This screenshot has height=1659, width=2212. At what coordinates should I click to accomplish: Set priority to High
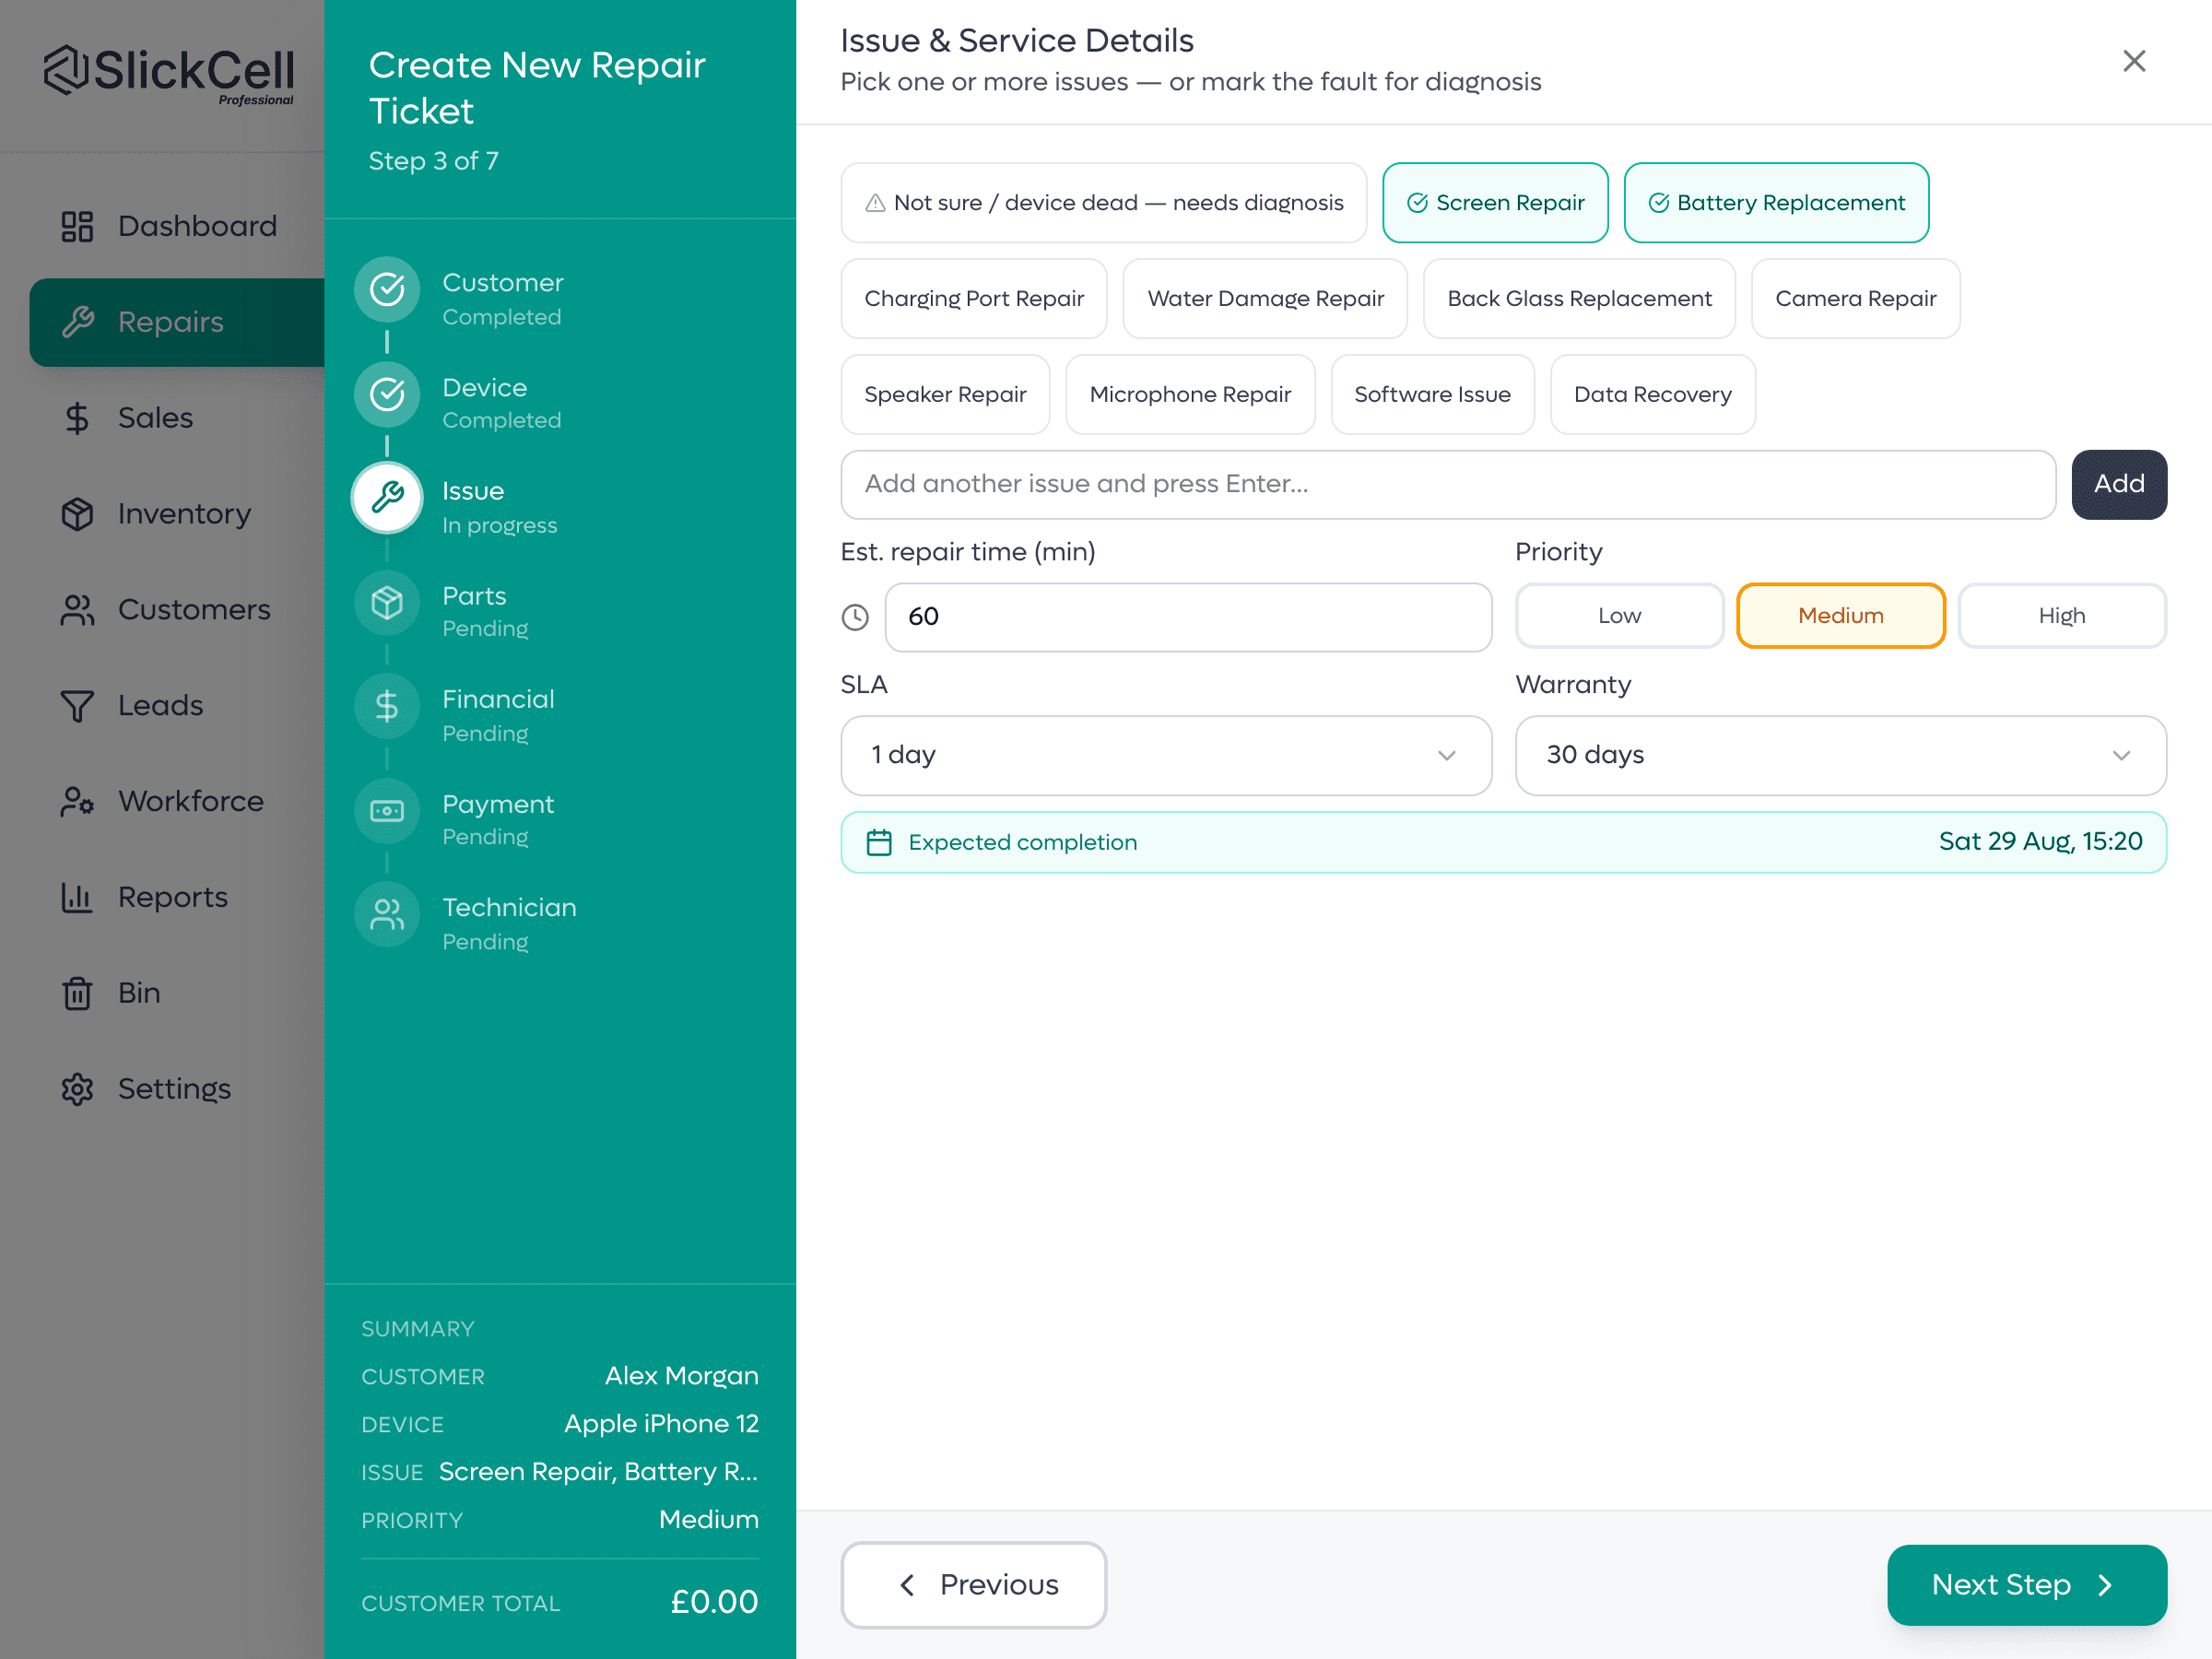[2061, 616]
